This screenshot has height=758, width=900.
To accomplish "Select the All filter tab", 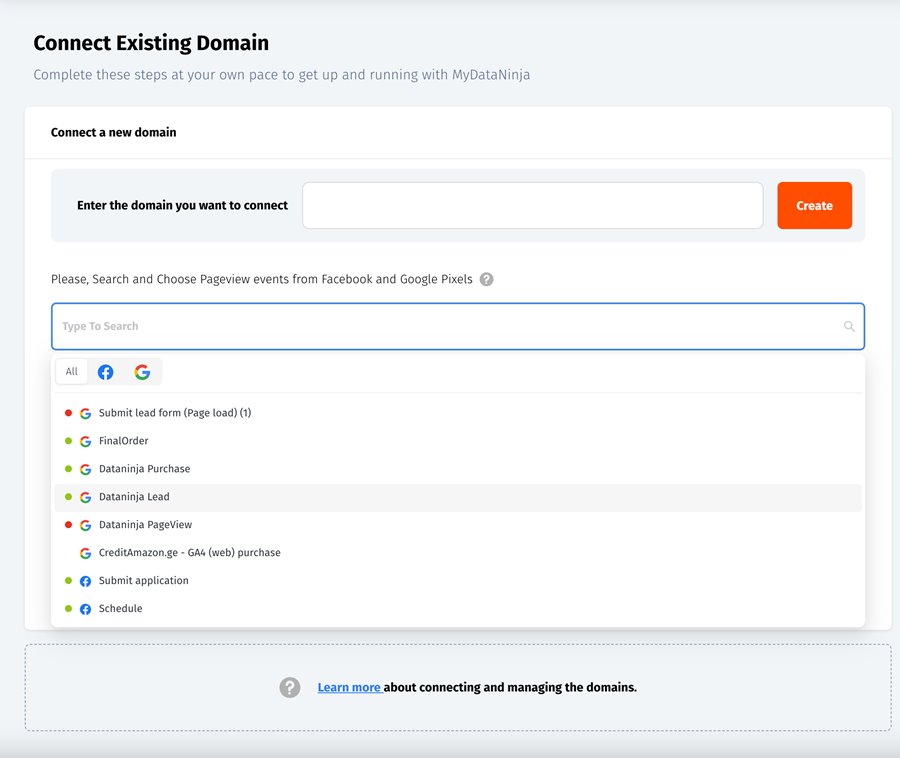I will [72, 372].
